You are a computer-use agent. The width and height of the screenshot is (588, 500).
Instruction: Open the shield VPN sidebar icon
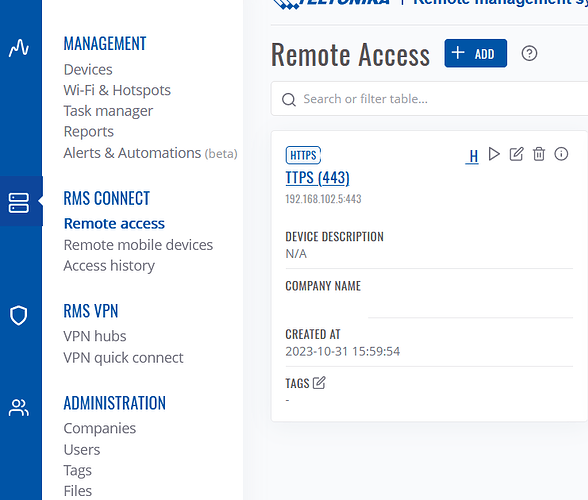tap(19, 315)
